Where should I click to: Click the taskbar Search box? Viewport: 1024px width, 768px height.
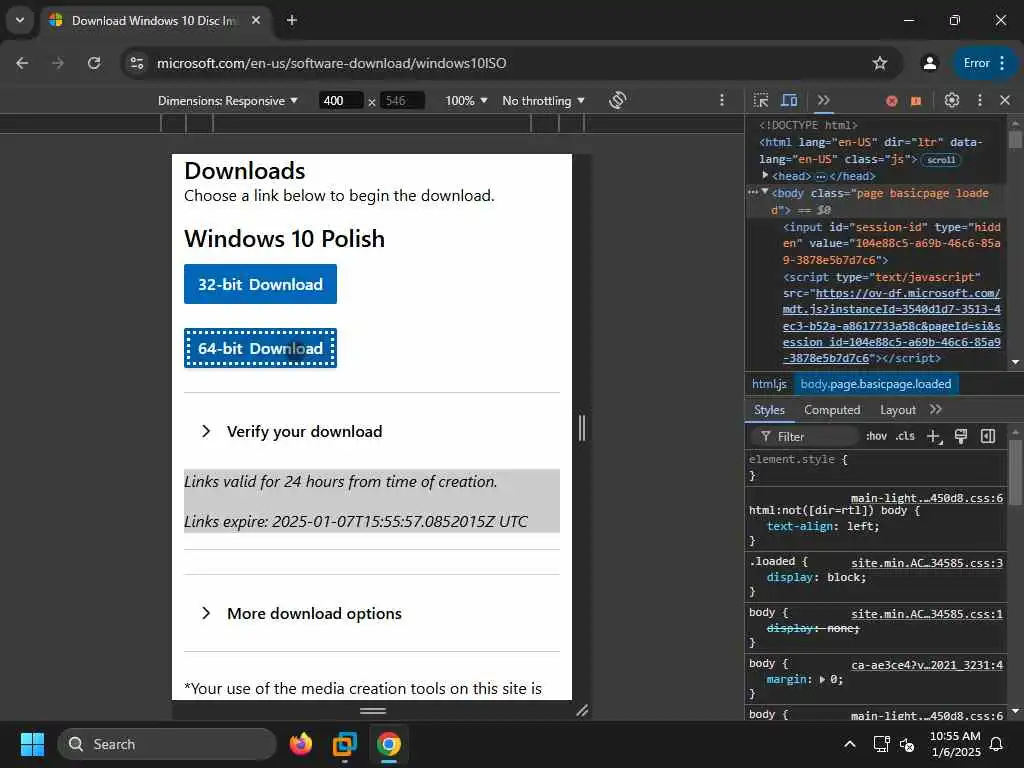click(x=167, y=744)
